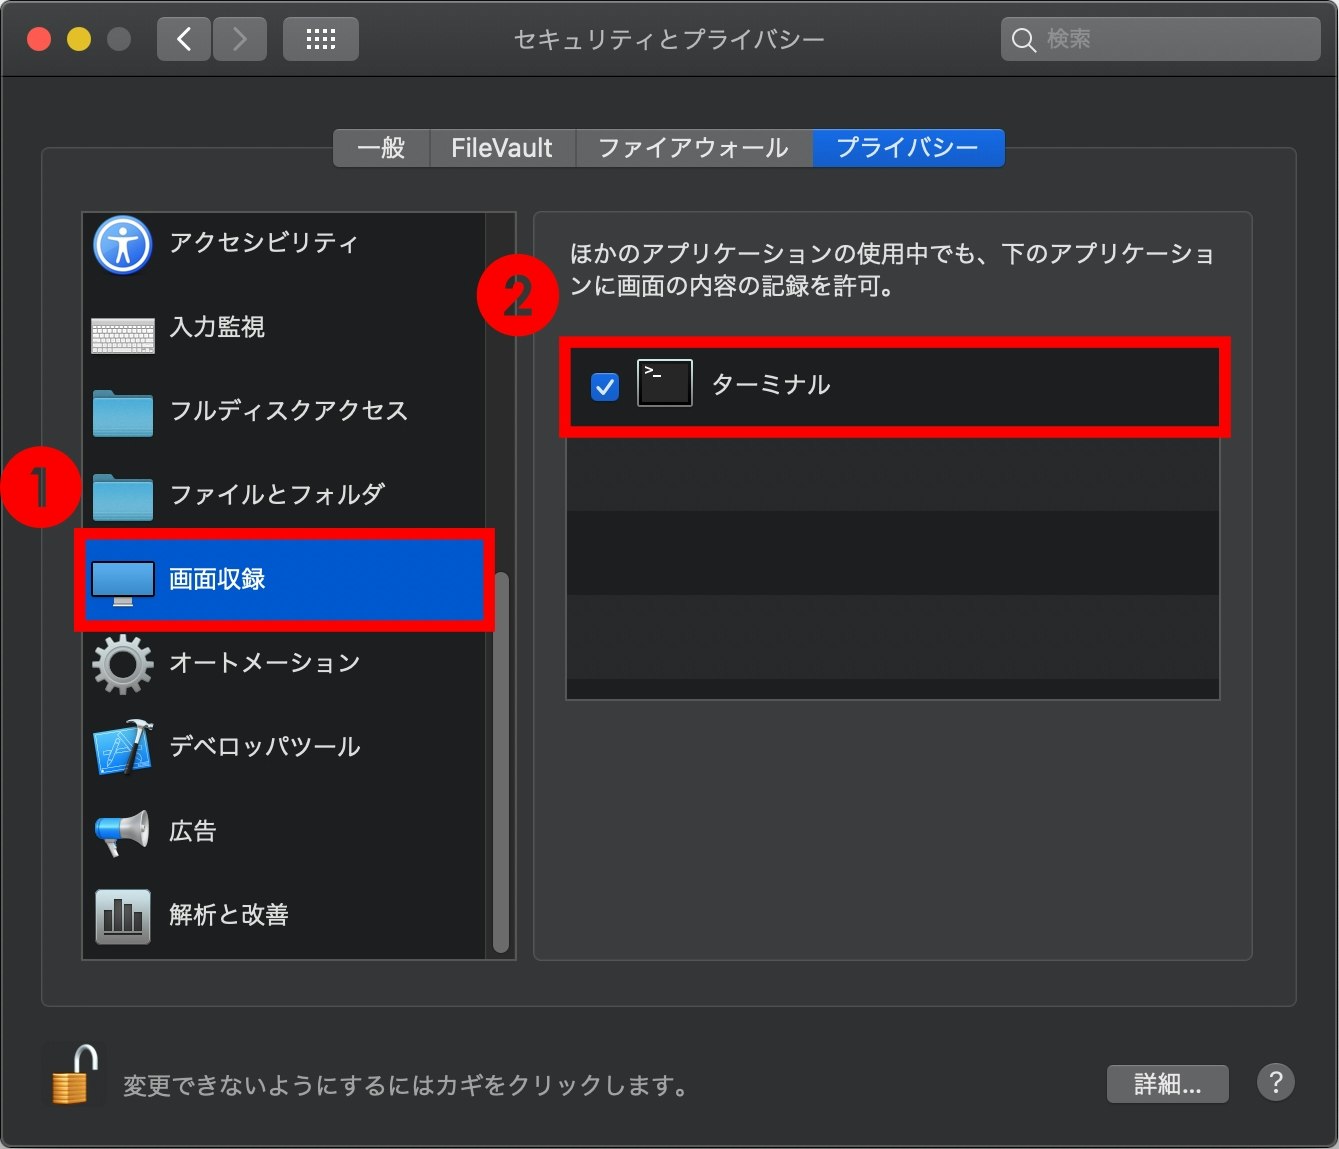The height and width of the screenshot is (1149, 1339).
Task: Open the 詳細... button
Action: point(1167,1084)
